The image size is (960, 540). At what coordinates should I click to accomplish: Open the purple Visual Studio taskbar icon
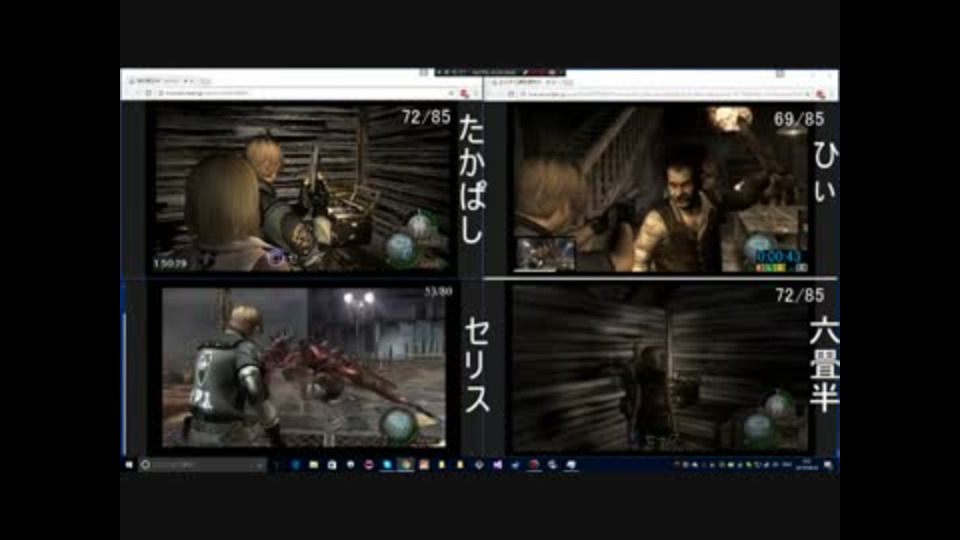click(497, 465)
